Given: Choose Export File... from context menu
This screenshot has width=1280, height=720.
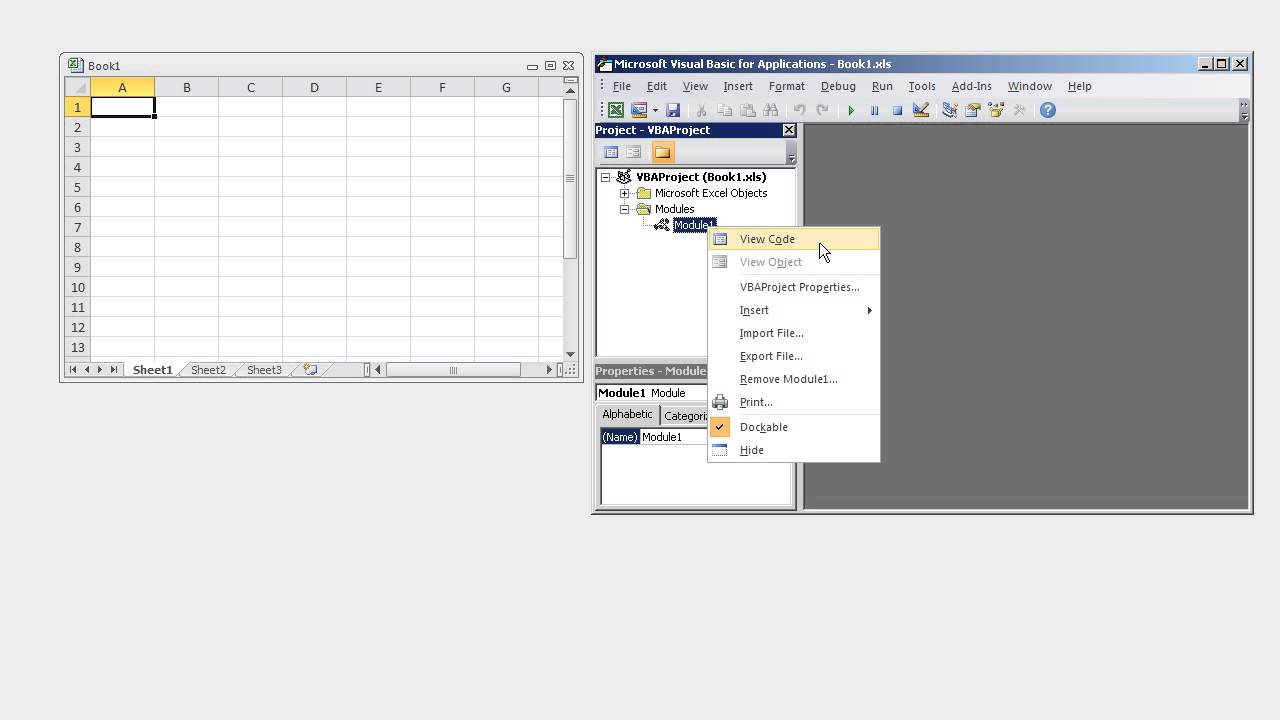Looking at the screenshot, I should click(x=794, y=356).
